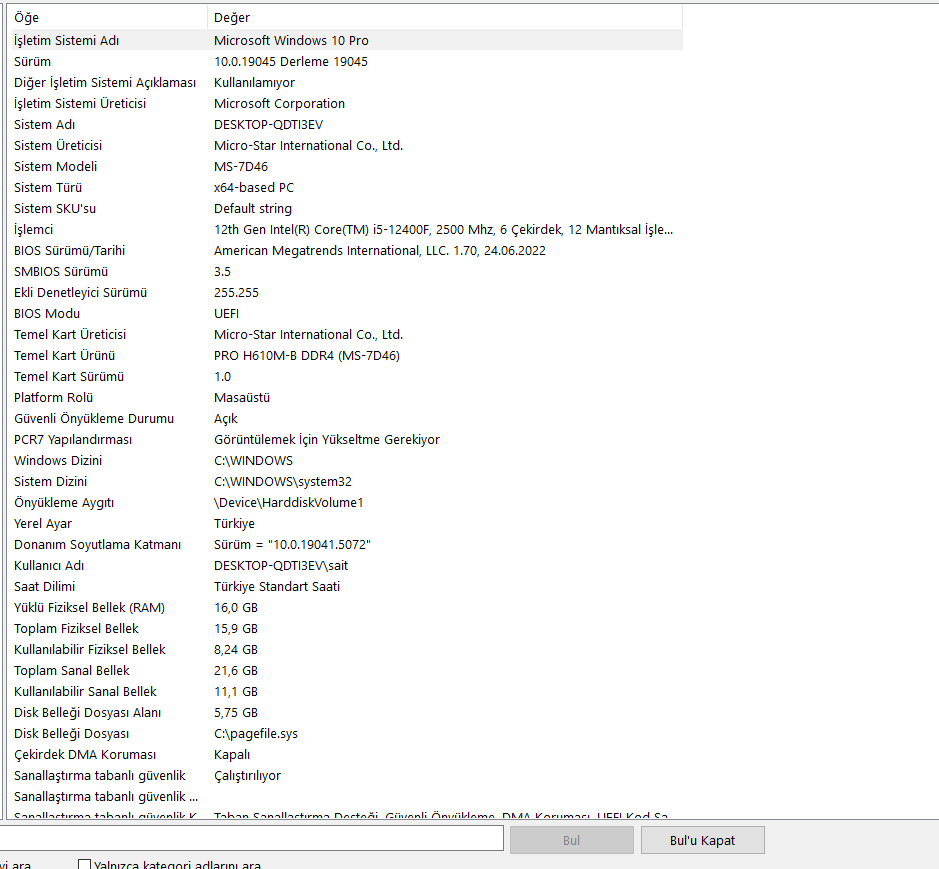939x869 pixels.
Task: Click the Öğe column header
Action: pos(110,17)
